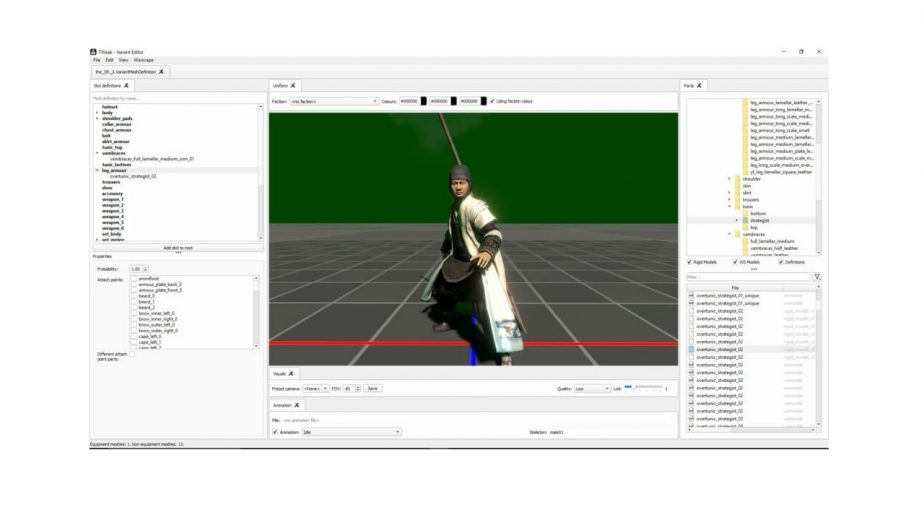Screen dimensions: 924x520
Task: Collapse the tunic folder in Parts tree
Action: [x=730, y=207]
